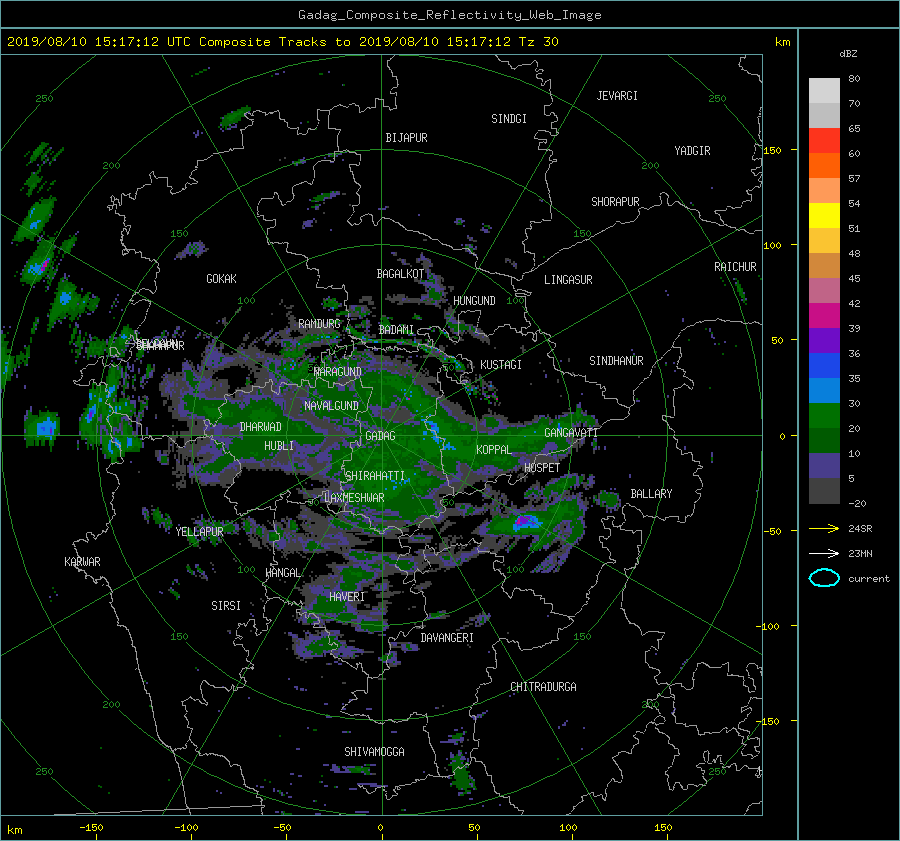Viewport: 900px width, 841px height.
Task: Click the HANGAL city label
Action: pos(282,573)
